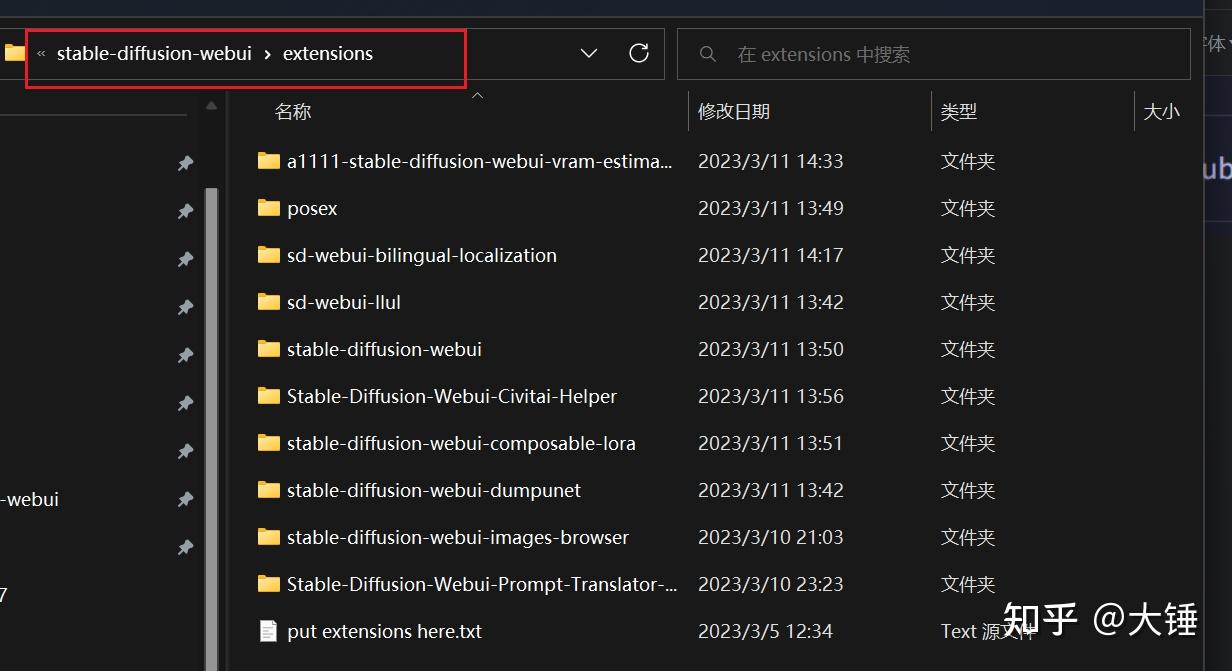Navigate to stable-diffusion-webui via the breadcrumb
The width and height of the screenshot is (1232, 671).
pyautogui.click(x=153, y=53)
